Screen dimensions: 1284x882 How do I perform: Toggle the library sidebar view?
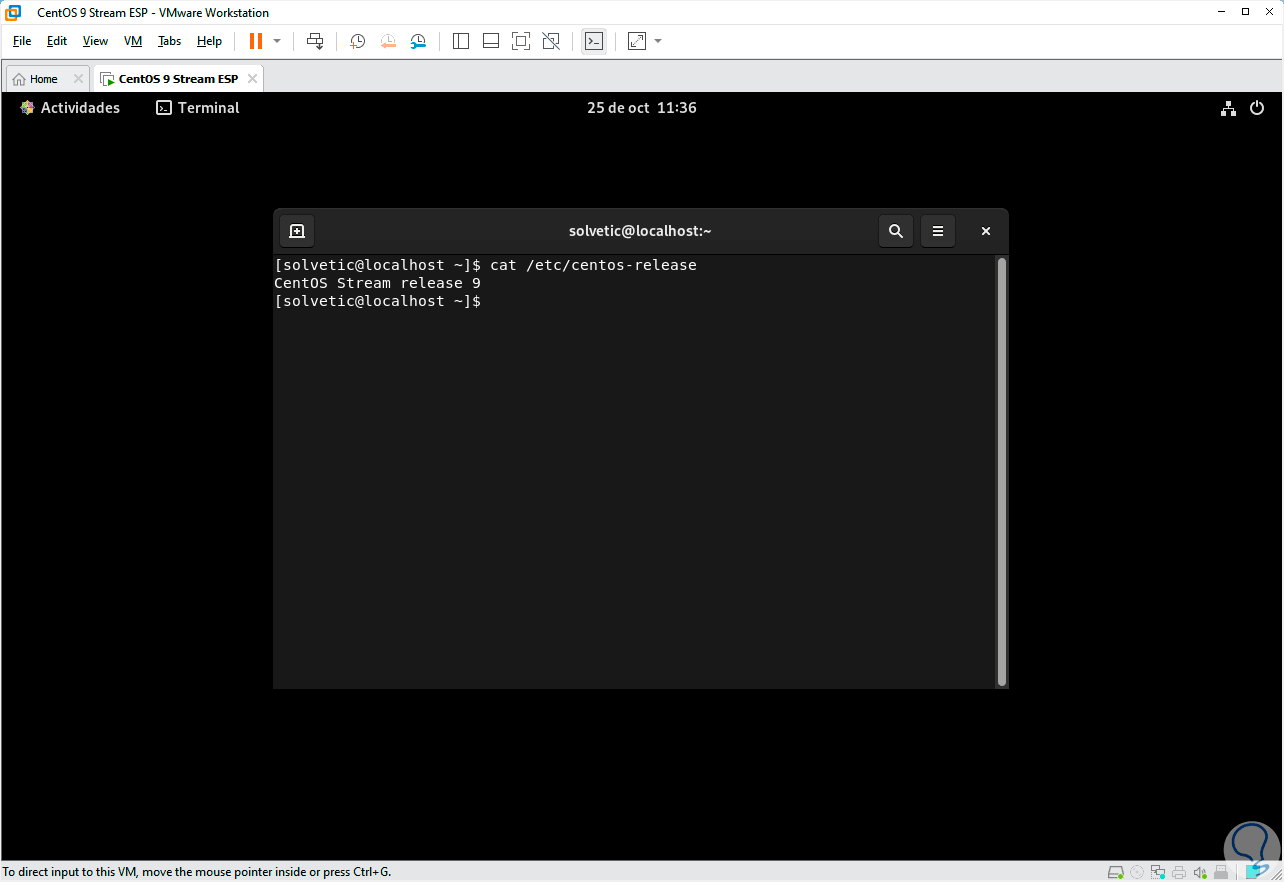[x=461, y=41]
